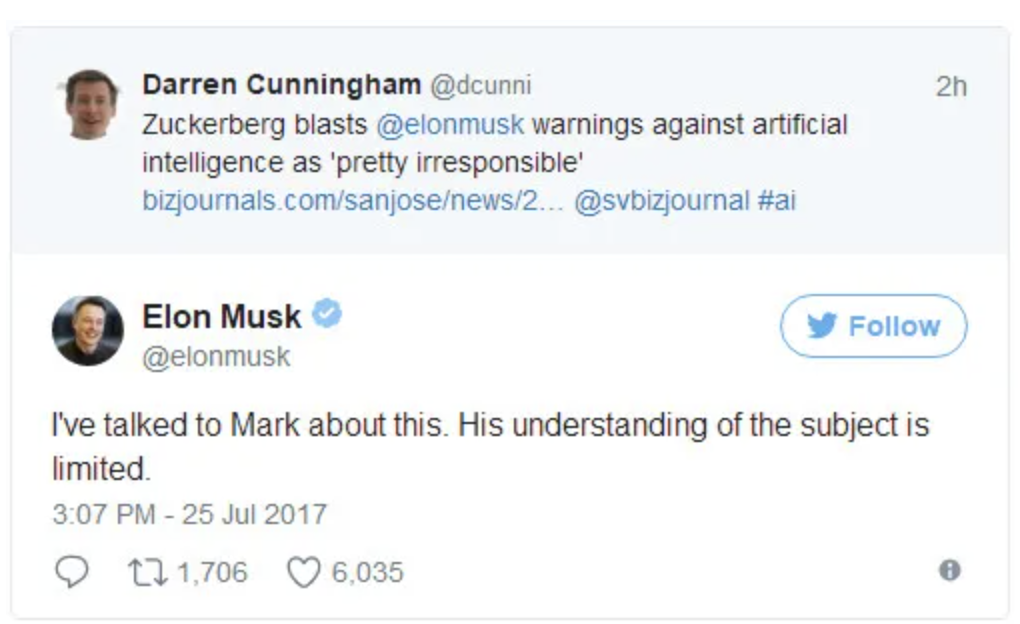Open the tweet info circle icon
The width and height of the screenshot is (1020, 624).
tap(949, 570)
